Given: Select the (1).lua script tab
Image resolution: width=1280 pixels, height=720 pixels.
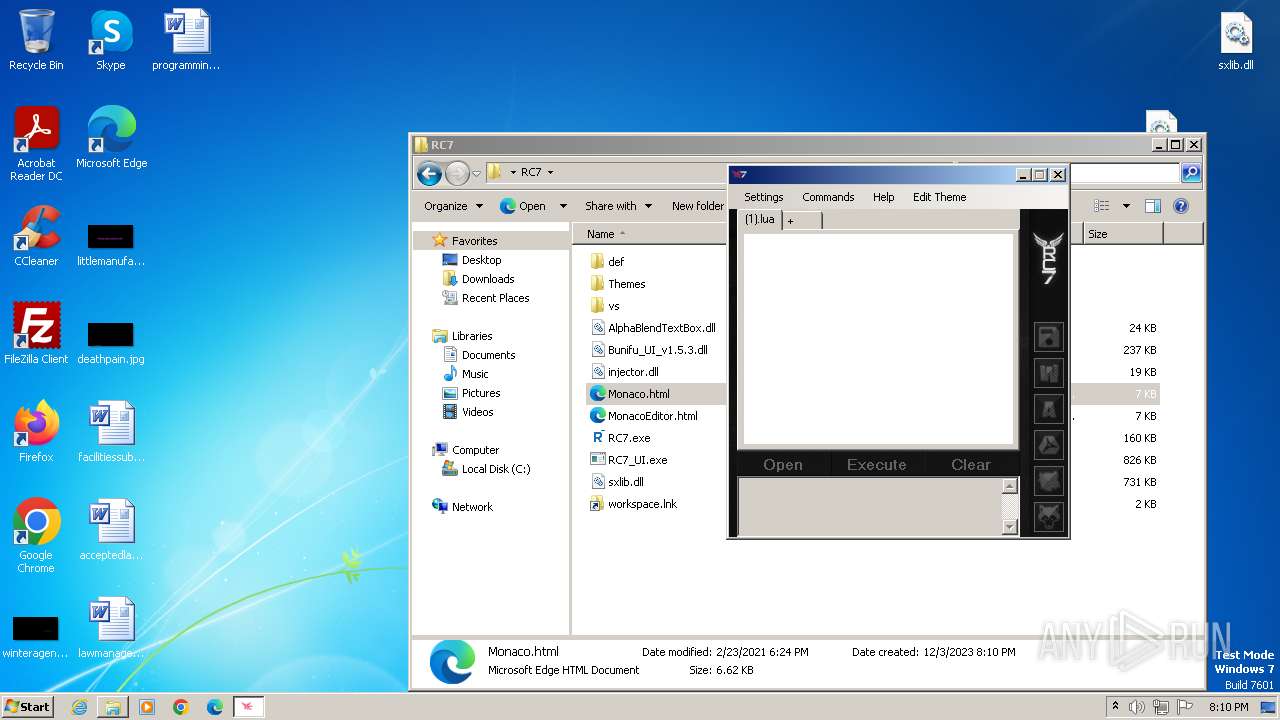Looking at the screenshot, I should [x=760, y=219].
